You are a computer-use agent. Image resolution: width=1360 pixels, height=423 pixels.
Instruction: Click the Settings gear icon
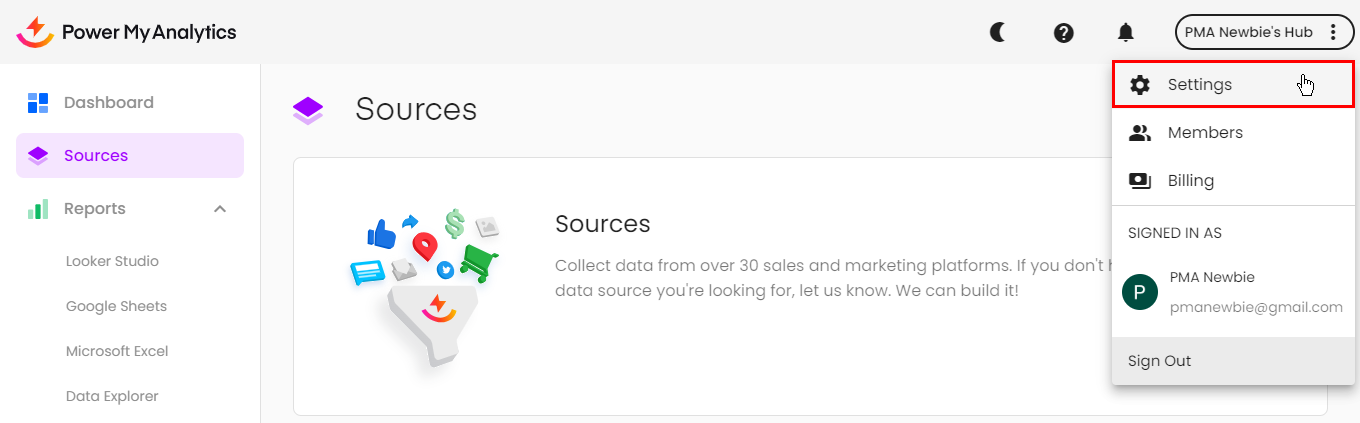pyautogui.click(x=1140, y=85)
